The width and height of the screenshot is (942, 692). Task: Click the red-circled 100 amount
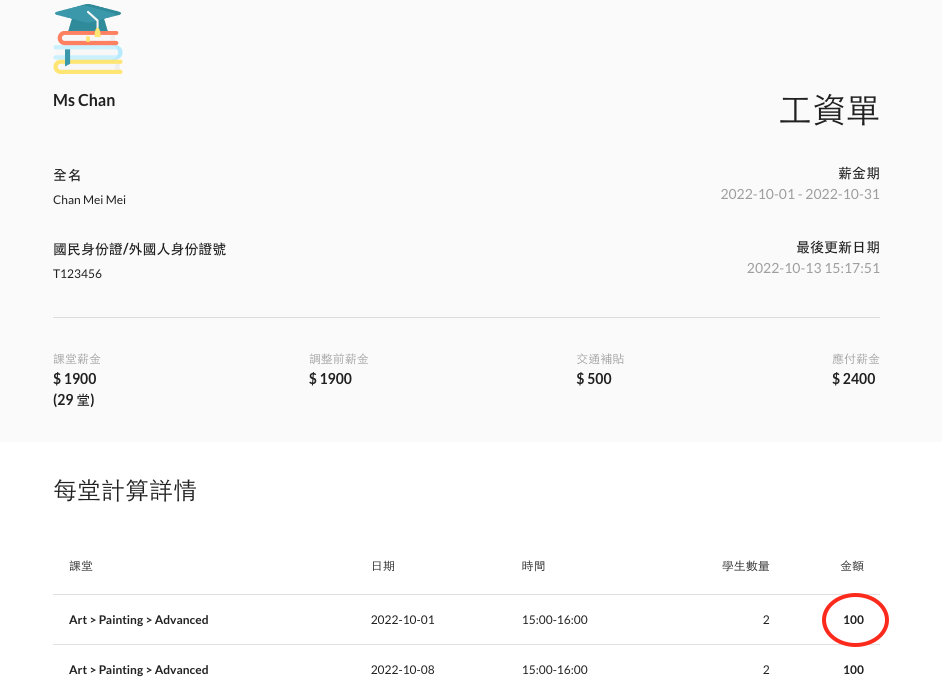(x=853, y=620)
